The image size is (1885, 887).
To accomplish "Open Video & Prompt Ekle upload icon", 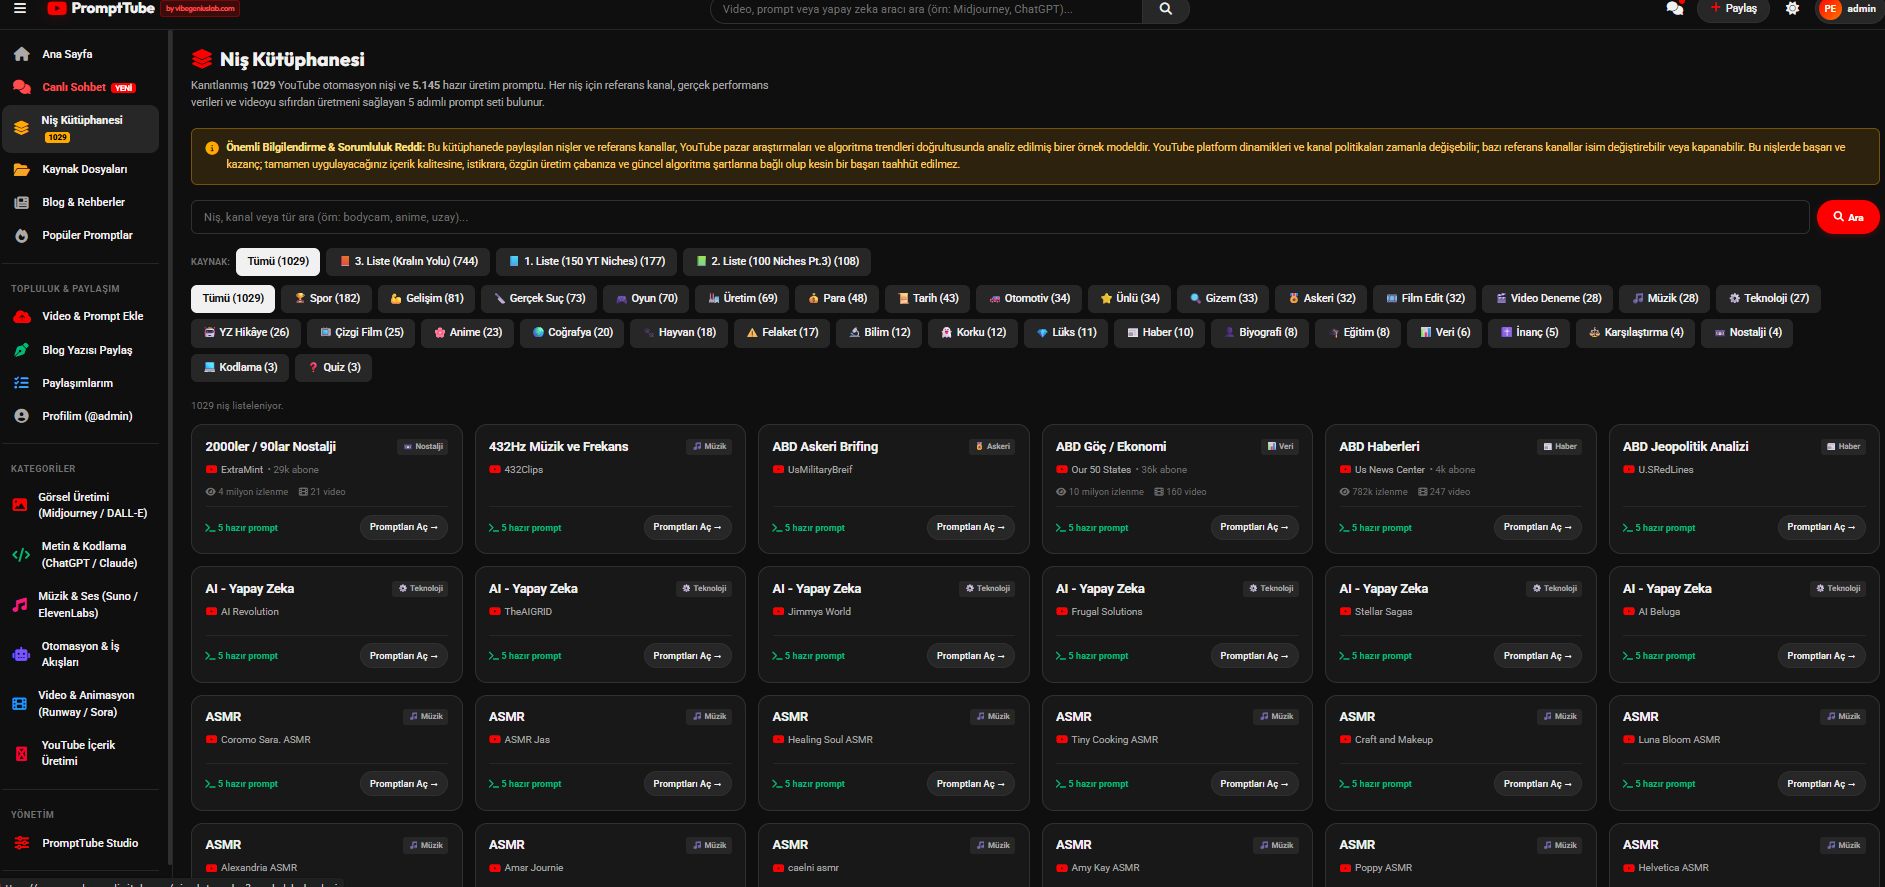I will coord(21,316).
